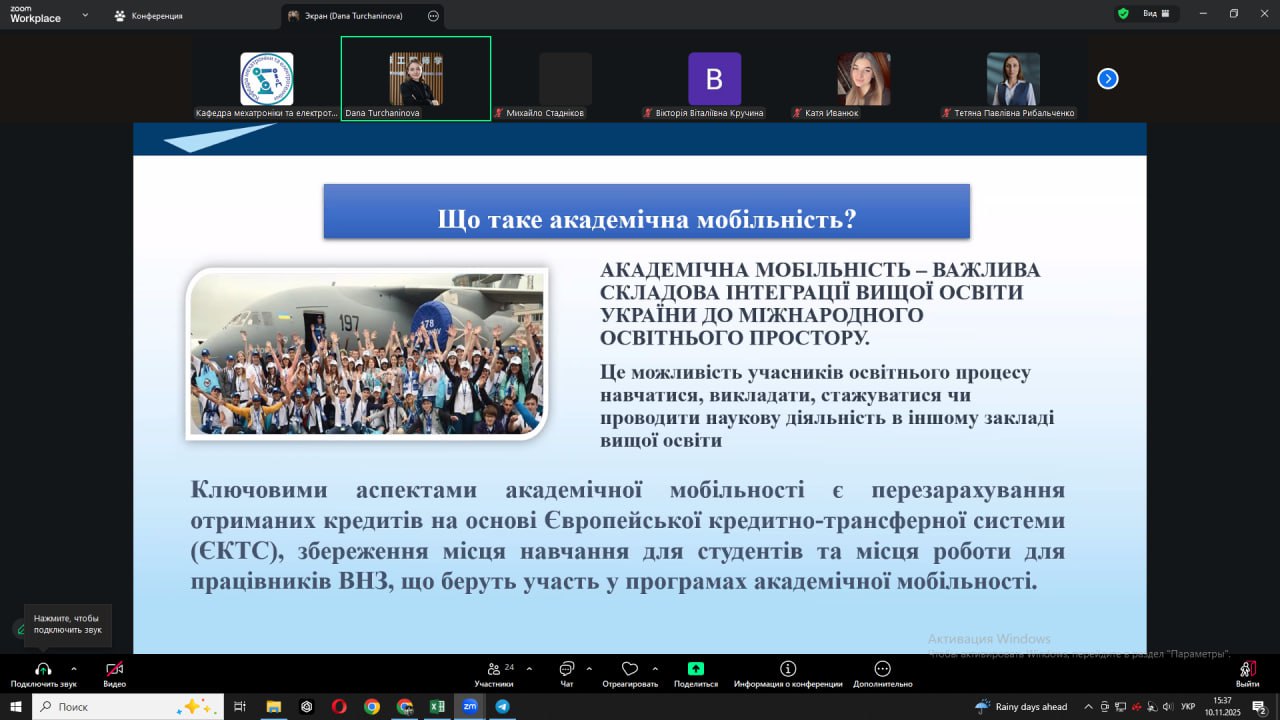Screen dimensions: 1280x720
Task: Toggle Connect audio (Подключить звук)
Action: [x=43, y=669]
